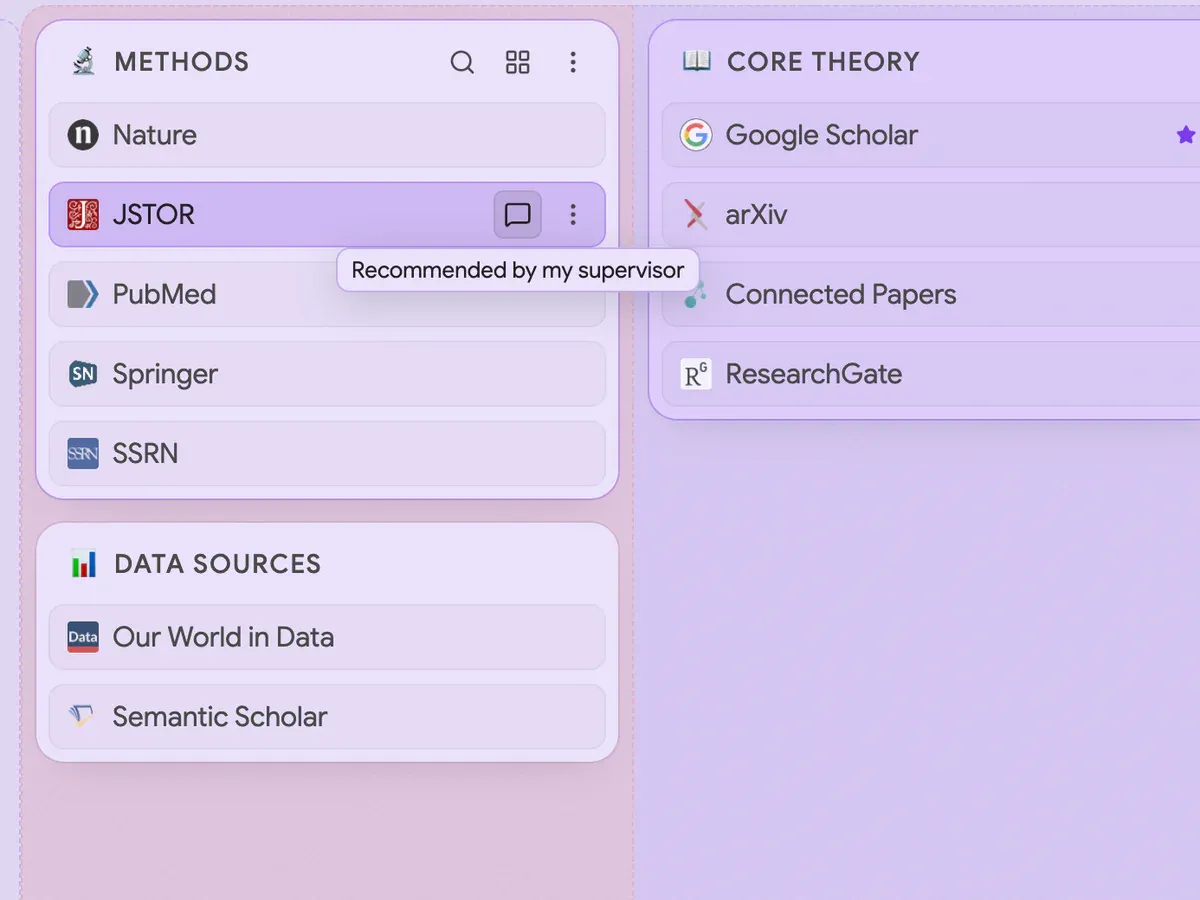Select the METHODS group title
The width and height of the screenshot is (1200, 900).
[x=182, y=62]
